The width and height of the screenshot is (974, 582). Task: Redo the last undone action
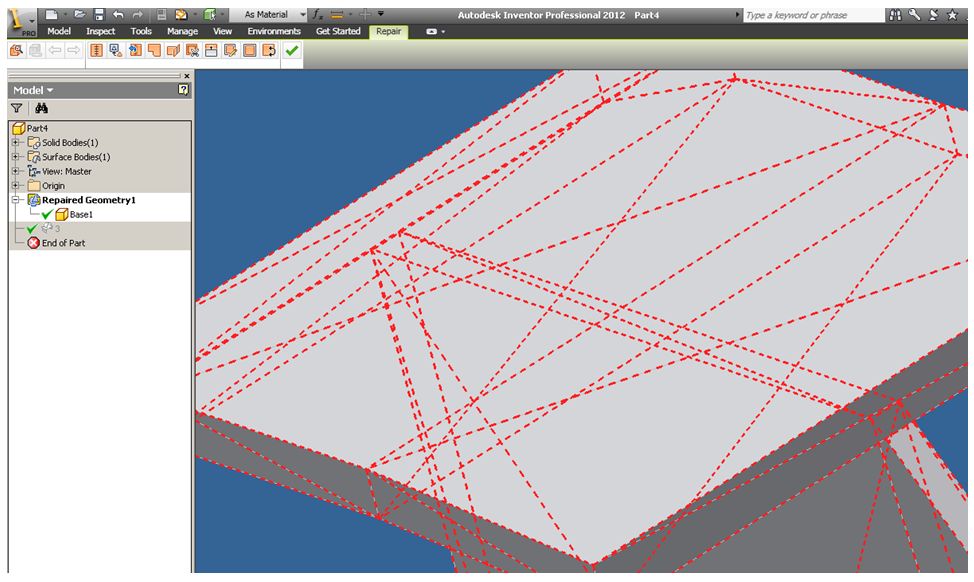(x=138, y=14)
